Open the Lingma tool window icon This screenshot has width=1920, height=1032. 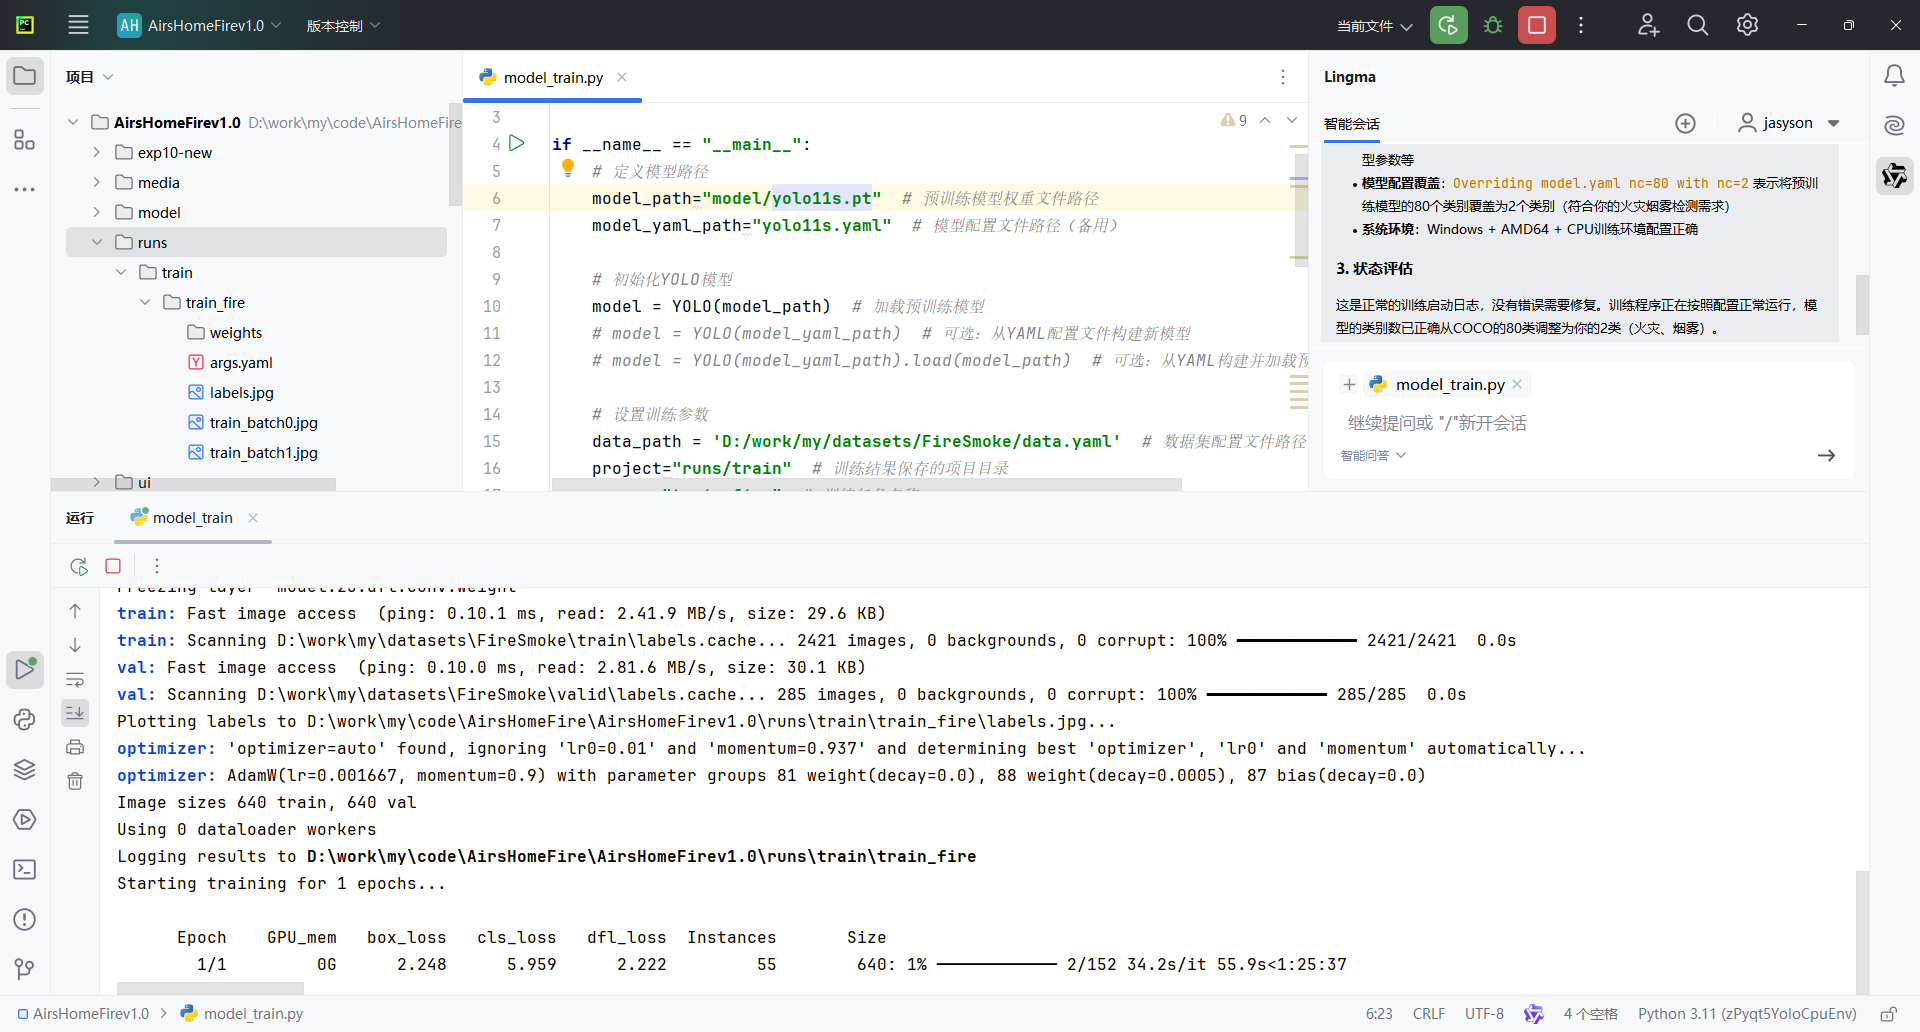(x=1894, y=176)
